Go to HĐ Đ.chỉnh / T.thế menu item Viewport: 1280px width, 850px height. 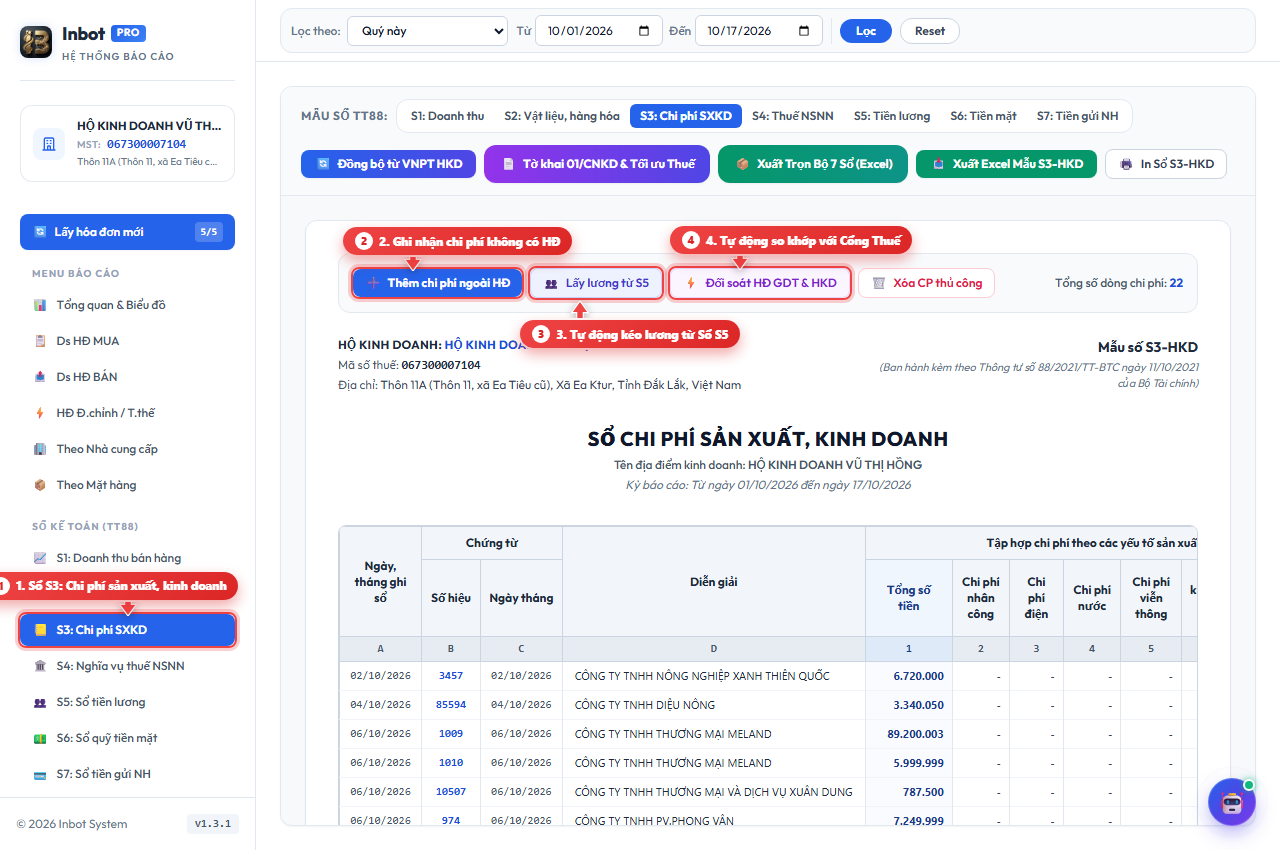[127, 413]
